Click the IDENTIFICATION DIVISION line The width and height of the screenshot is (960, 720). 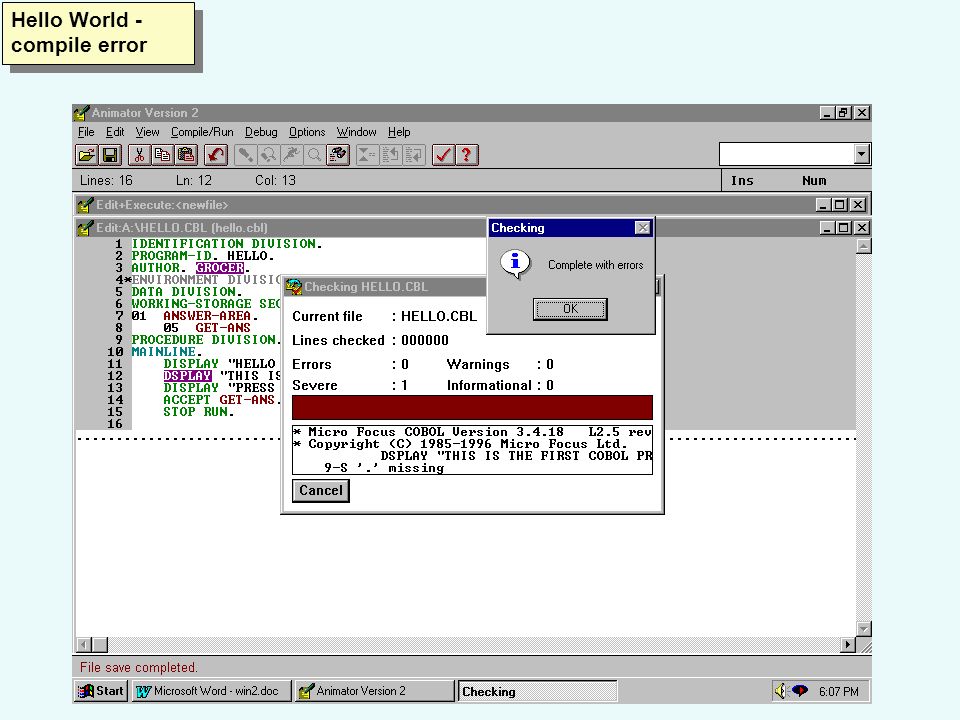227,244
